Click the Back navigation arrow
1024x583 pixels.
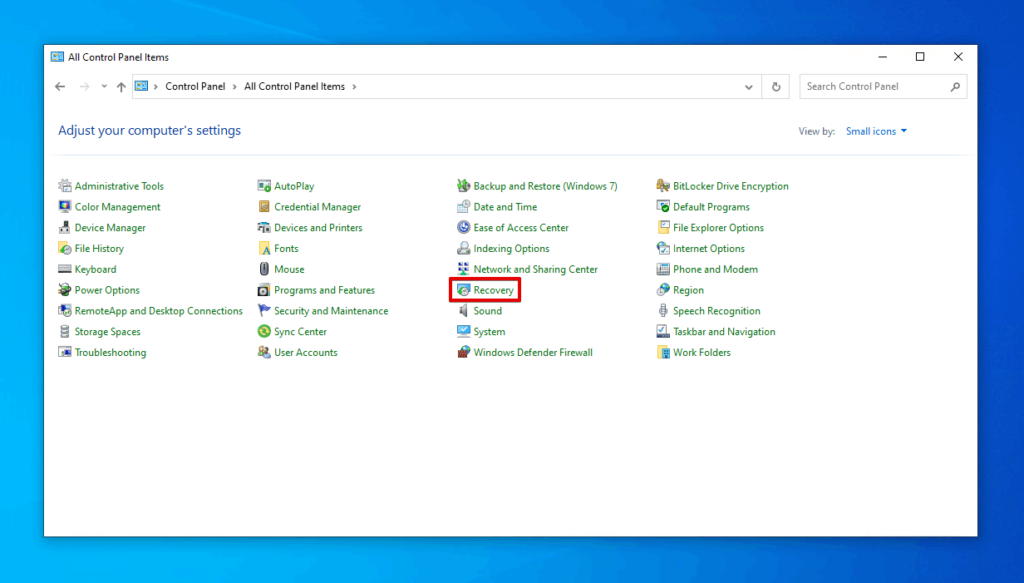click(60, 87)
